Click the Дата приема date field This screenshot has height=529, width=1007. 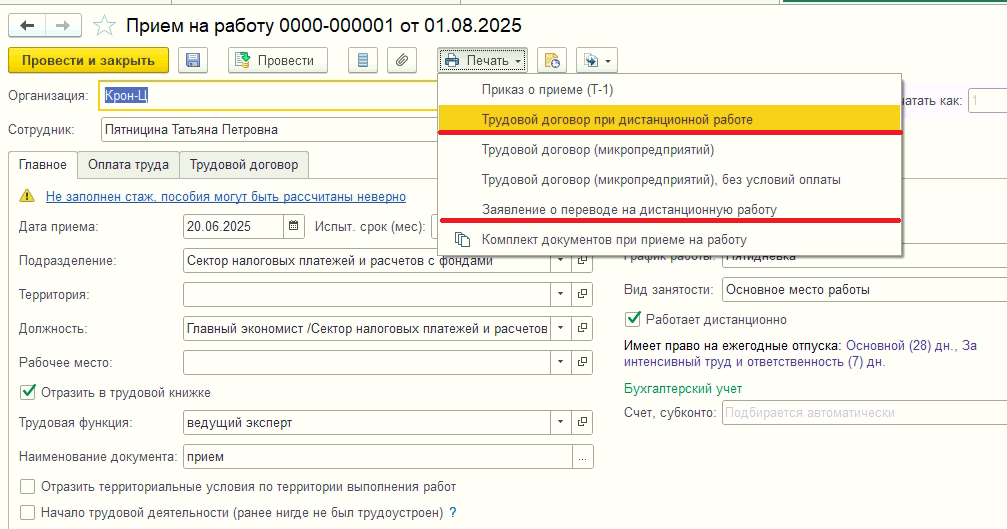pyautogui.click(x=233, y=226)
